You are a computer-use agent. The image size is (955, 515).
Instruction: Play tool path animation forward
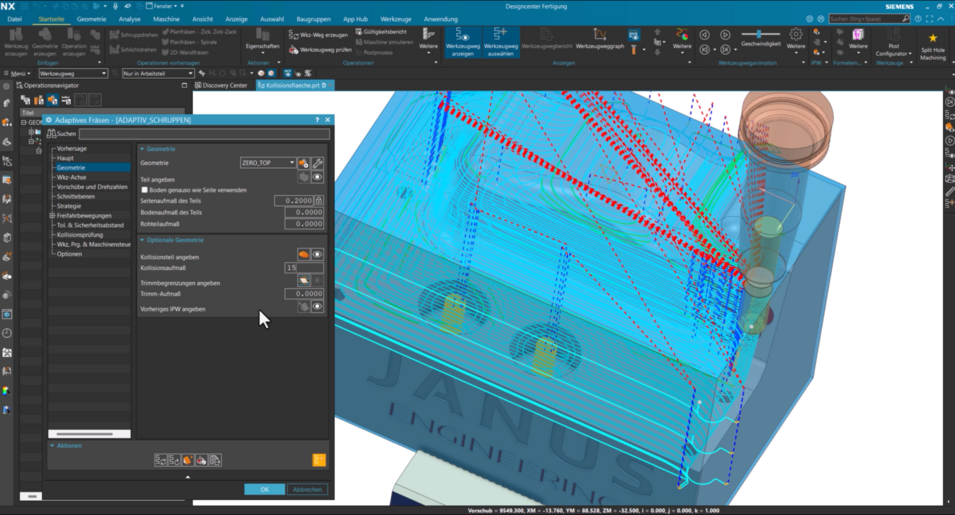725,35
